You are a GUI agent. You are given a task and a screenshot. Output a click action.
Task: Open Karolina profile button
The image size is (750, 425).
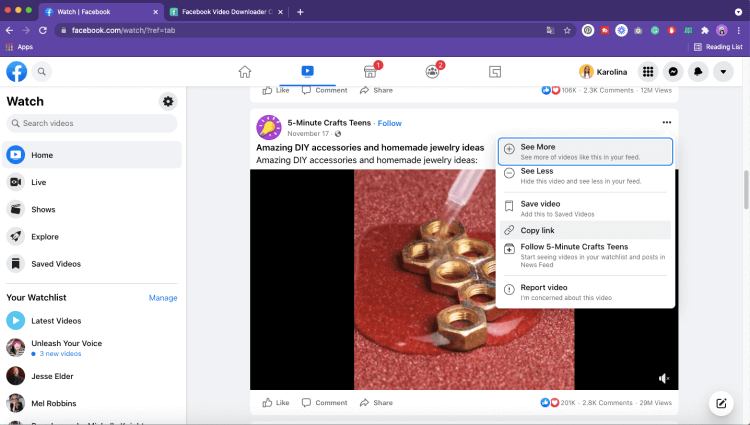[x=603, y=72]
